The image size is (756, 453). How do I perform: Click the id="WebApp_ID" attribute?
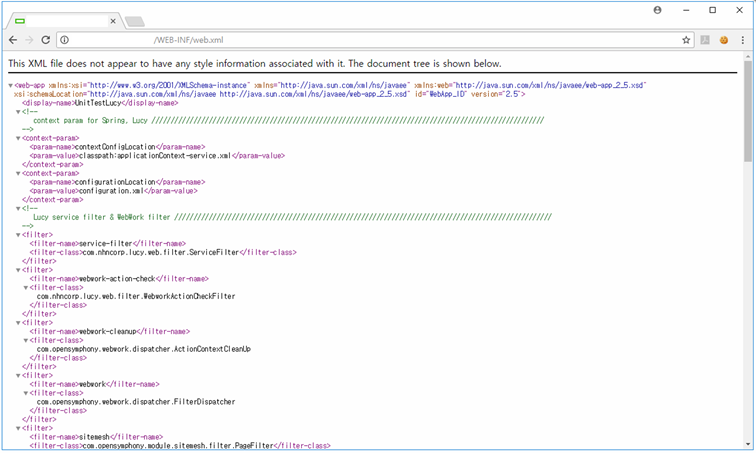441,94
